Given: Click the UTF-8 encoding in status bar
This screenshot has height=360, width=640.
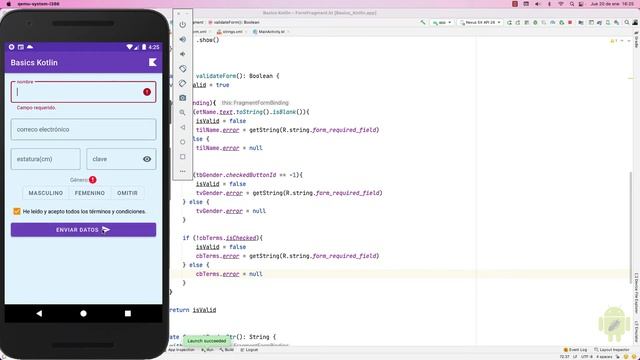Looking at the screenshot, I should coord(587,357).
